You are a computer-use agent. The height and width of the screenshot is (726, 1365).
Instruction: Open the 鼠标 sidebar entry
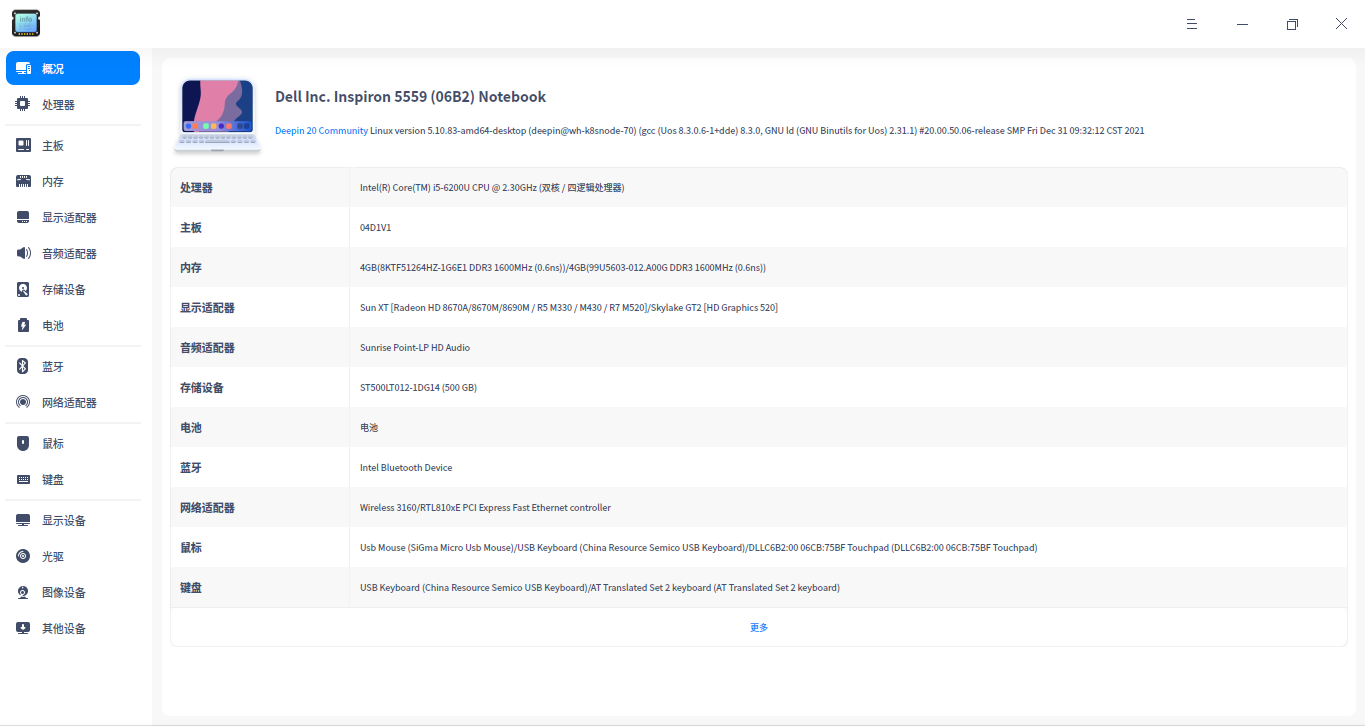(73, 443)
